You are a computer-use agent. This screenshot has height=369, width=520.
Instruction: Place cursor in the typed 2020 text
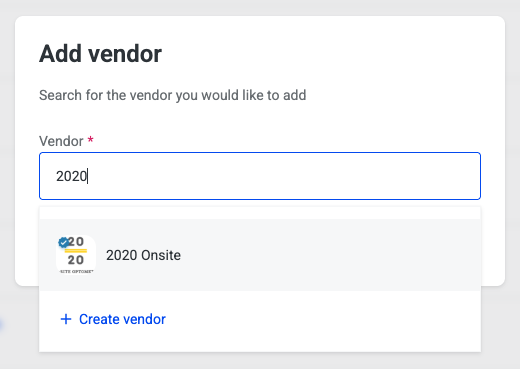coord(71,176)
